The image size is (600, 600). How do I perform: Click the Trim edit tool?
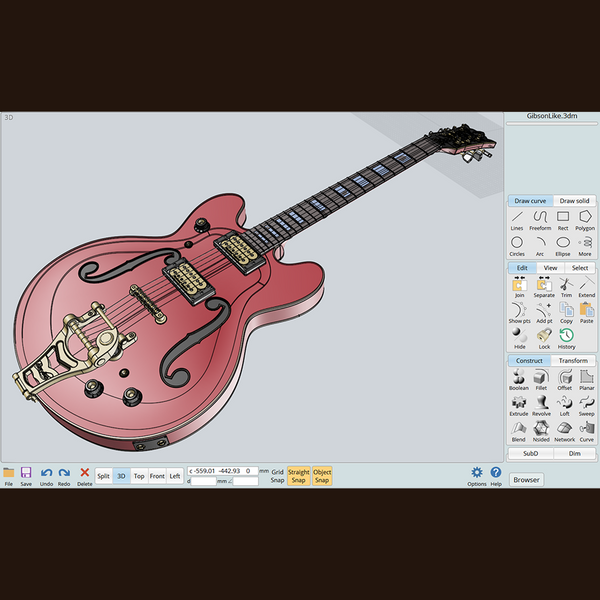coord(566,288)
